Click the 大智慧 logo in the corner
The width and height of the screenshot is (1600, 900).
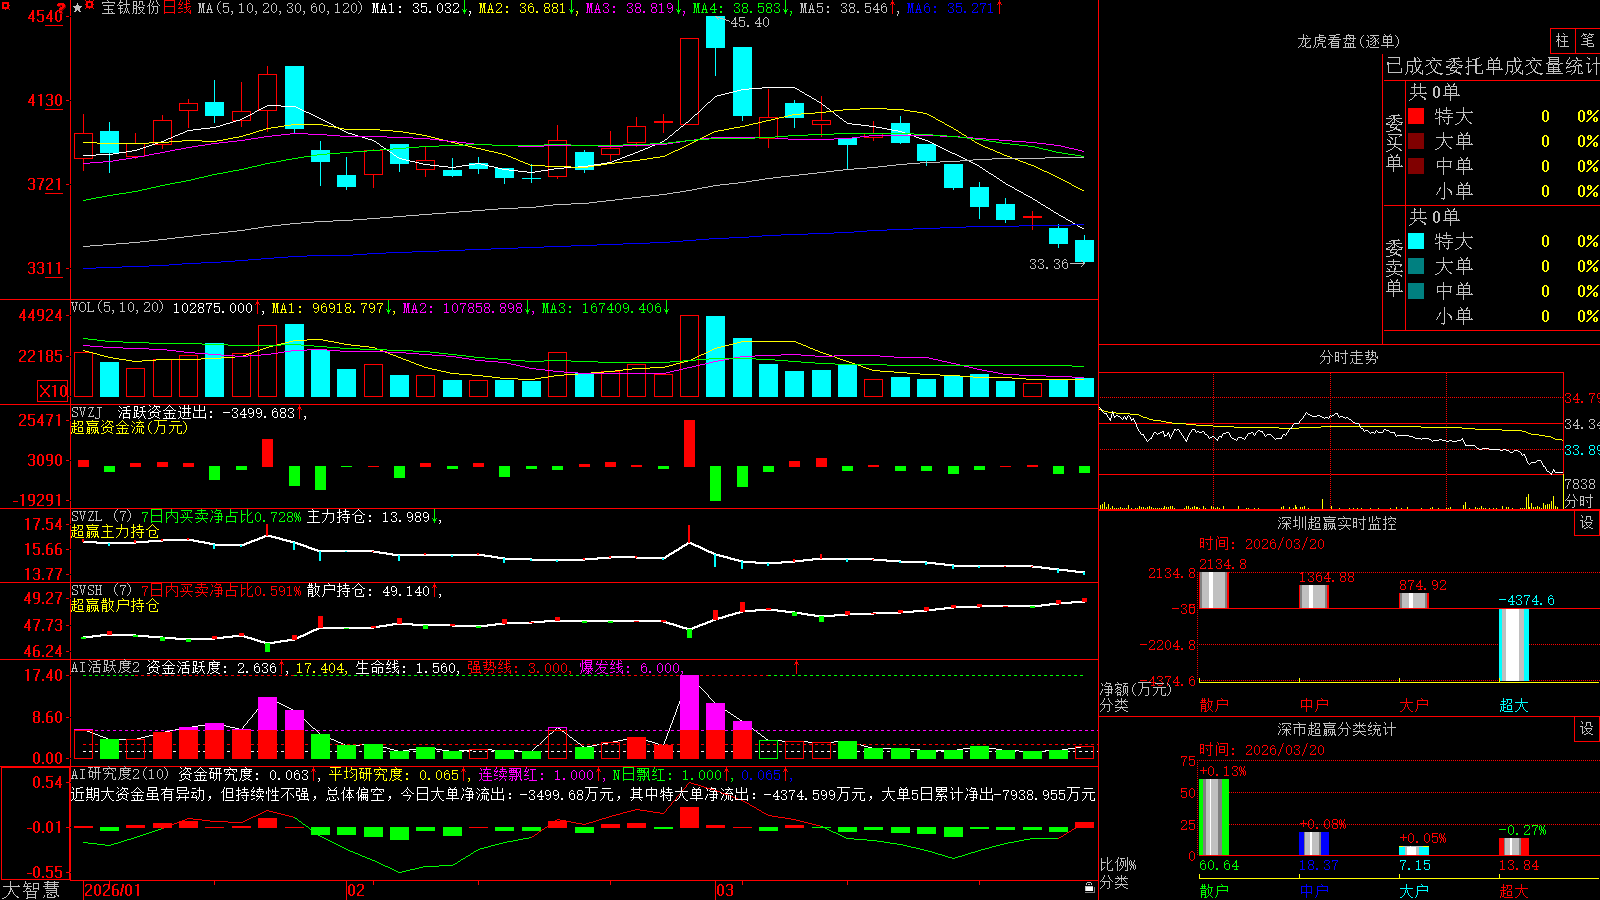(x=31, y=890)
